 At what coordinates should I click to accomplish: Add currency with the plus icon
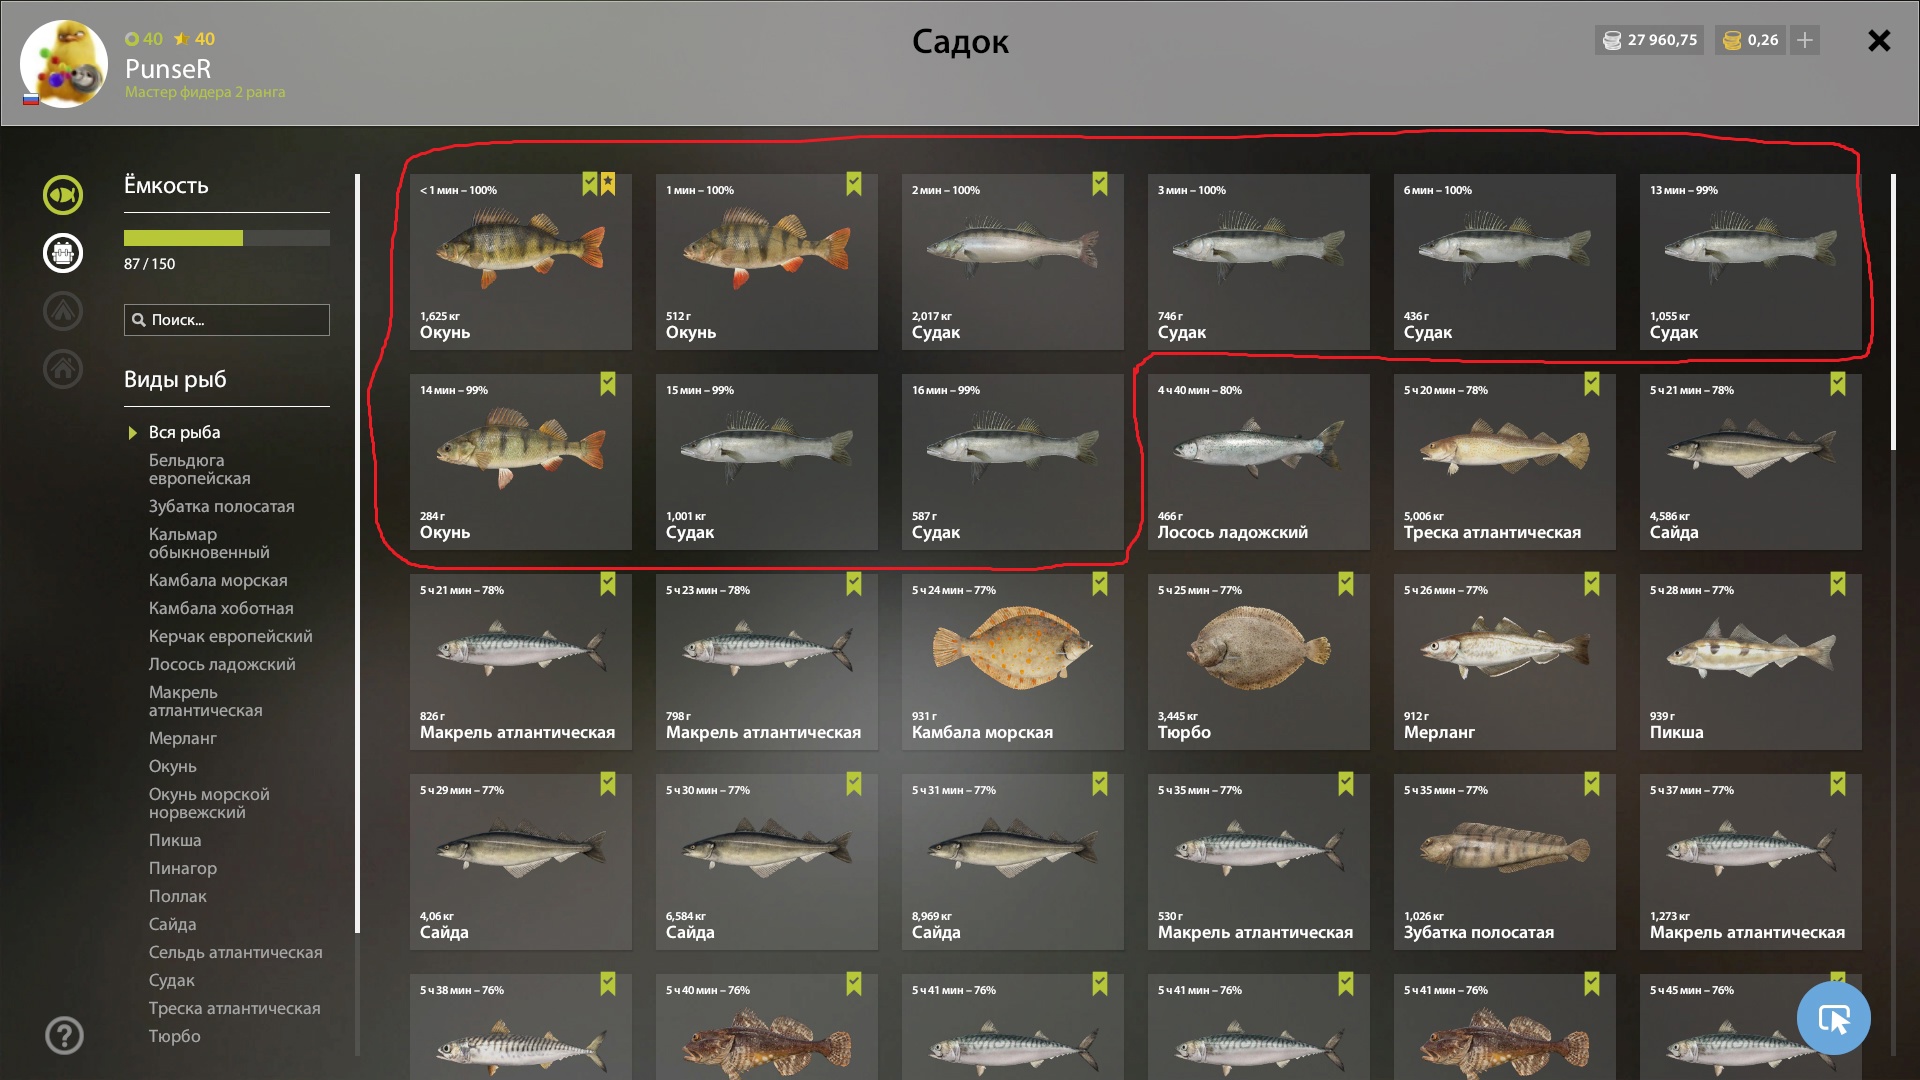pyautogui.click(x=1804, y=40)
